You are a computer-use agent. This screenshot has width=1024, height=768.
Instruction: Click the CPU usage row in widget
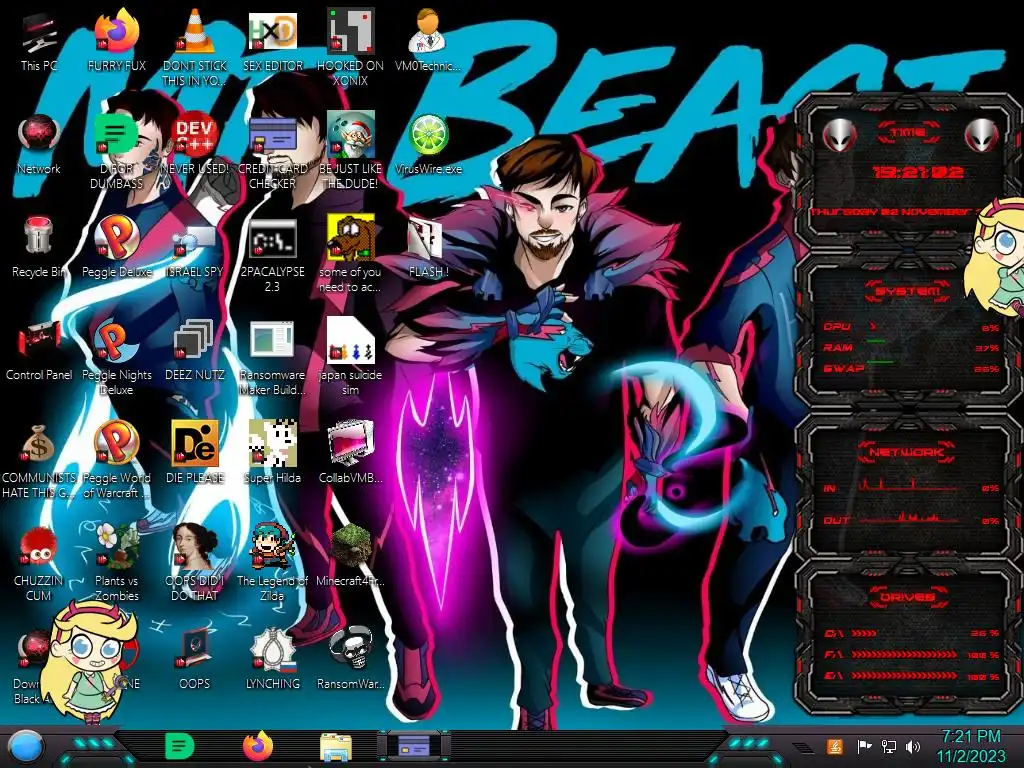(911, 327)
